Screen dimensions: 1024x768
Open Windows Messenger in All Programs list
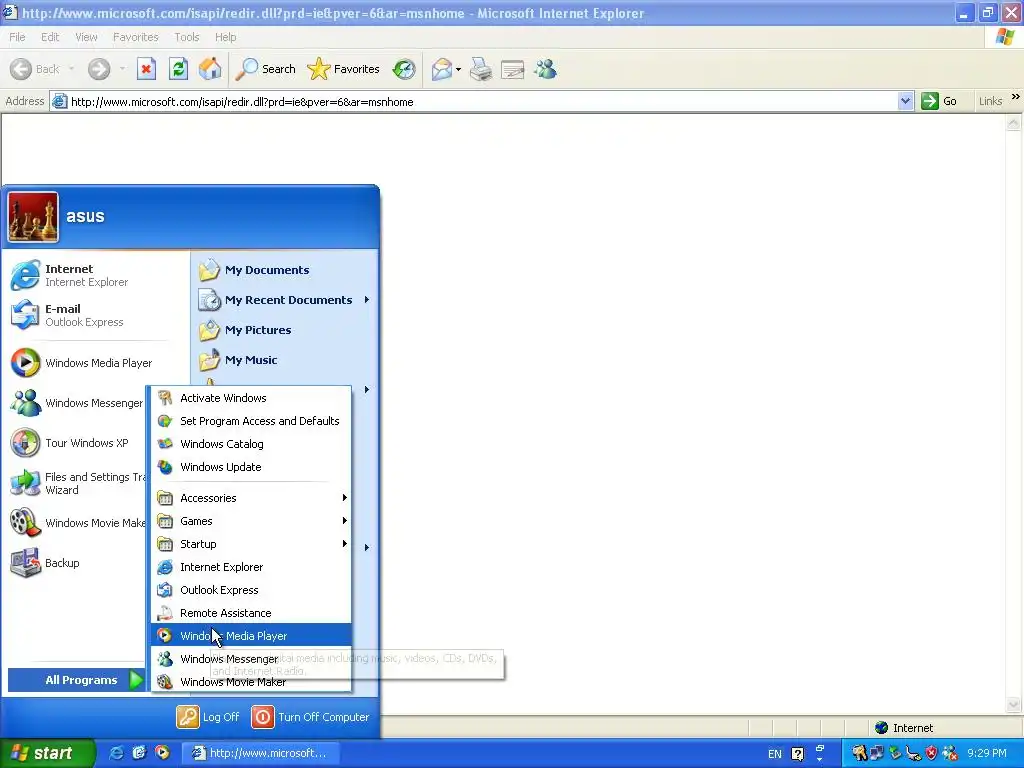pos(251,658)
